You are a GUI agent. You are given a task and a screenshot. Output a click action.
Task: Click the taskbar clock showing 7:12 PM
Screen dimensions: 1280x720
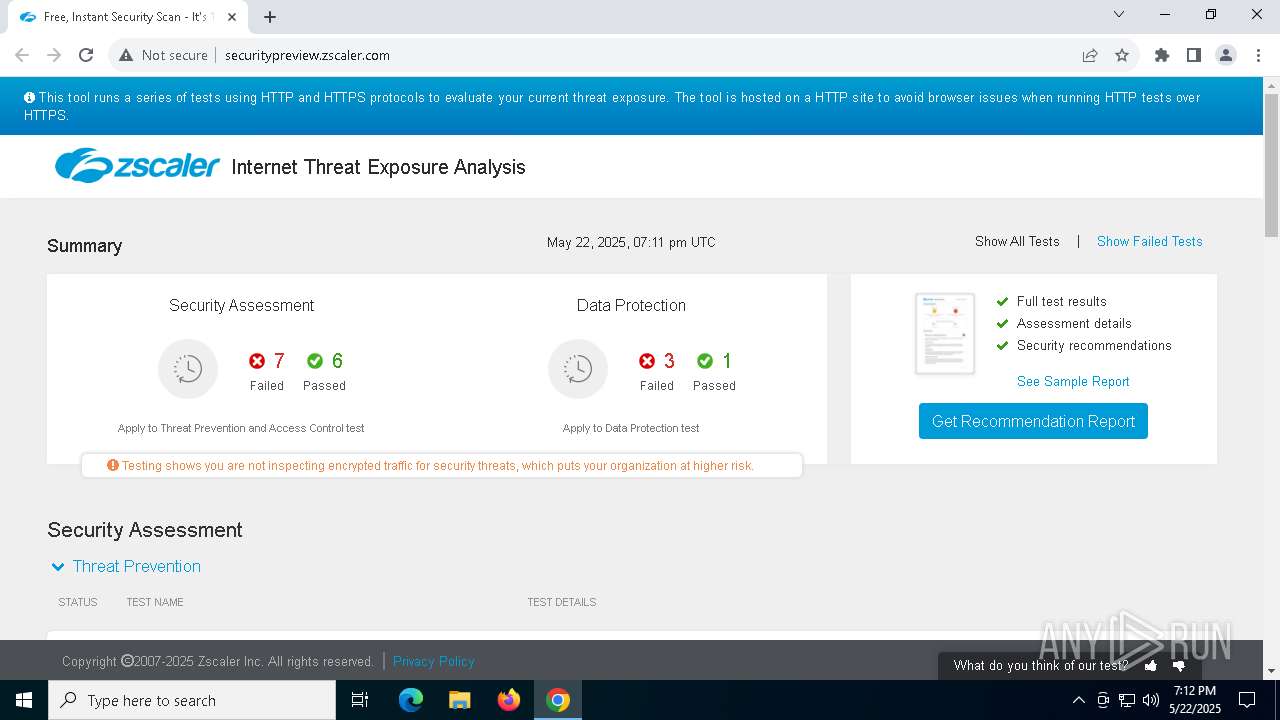coord(1195,700)
